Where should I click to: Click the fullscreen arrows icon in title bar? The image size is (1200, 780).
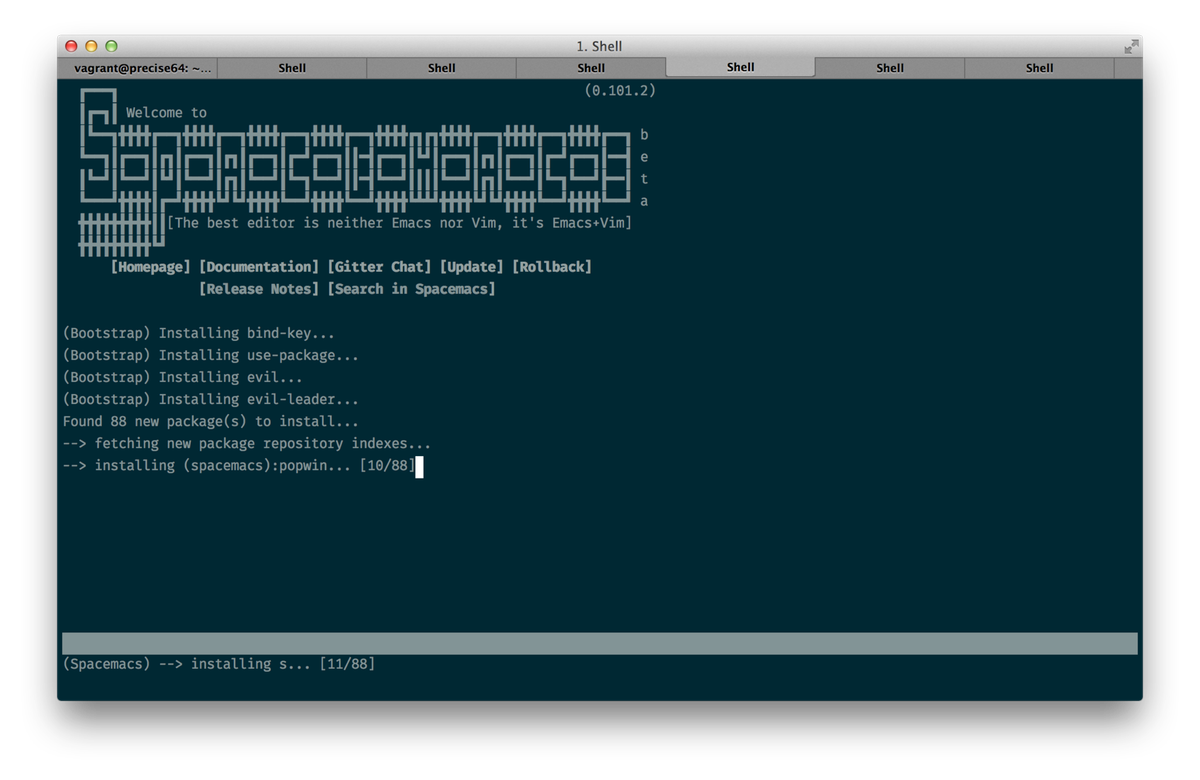(x=1131, y=46)
